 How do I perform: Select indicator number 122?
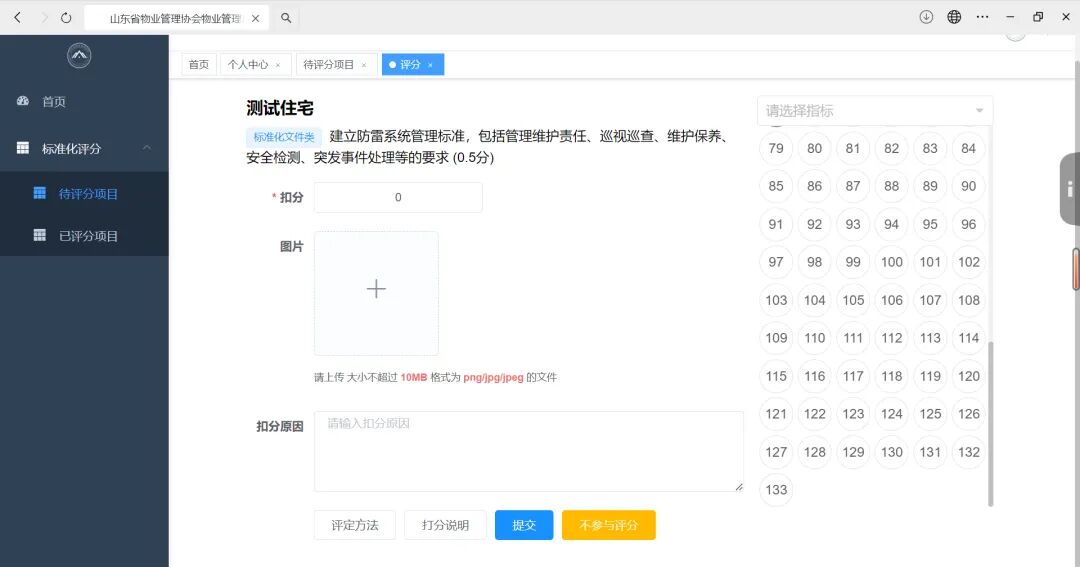pos(815,414)
